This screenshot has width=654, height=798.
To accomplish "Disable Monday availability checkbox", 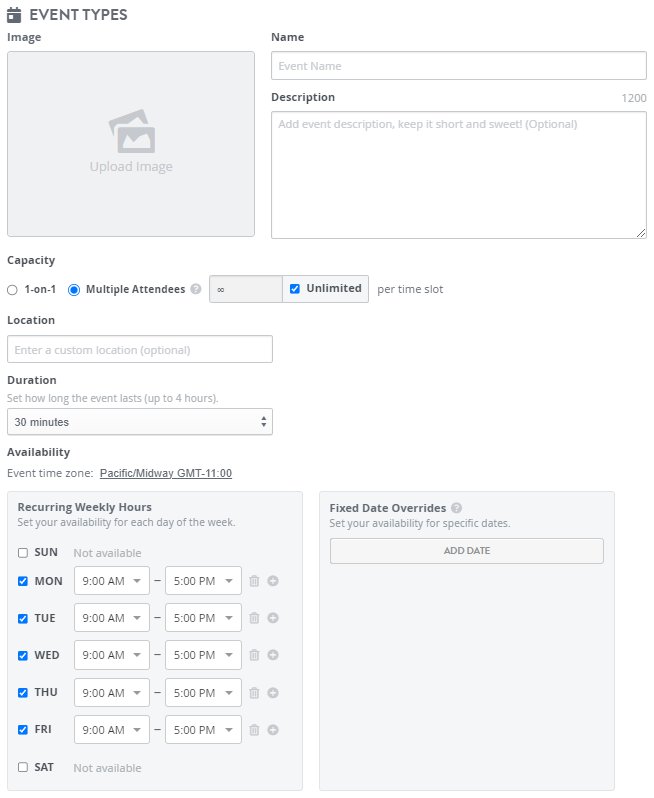I will pos(23,581).
